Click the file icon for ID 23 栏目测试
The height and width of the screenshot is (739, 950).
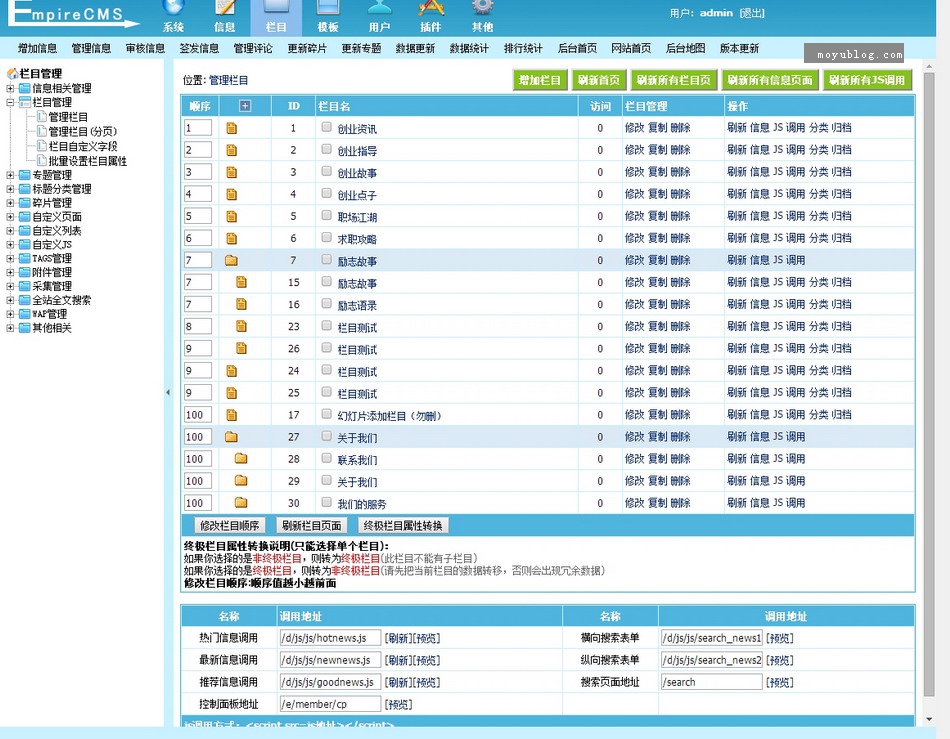click(x=241, y=326)
